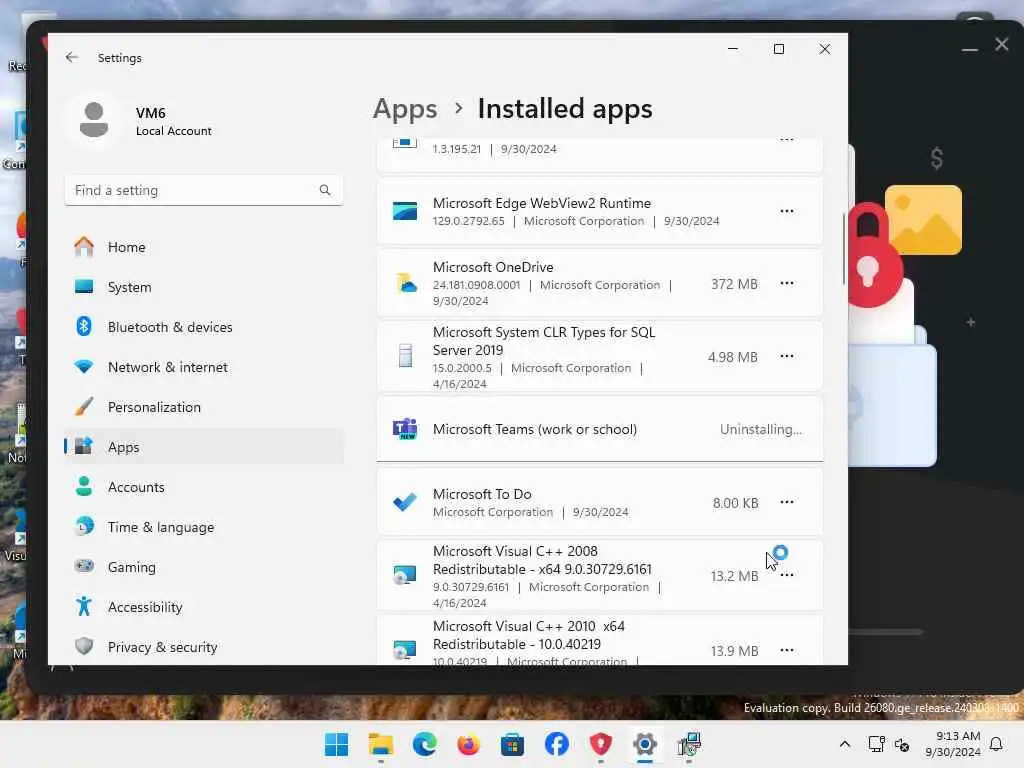Go back using the Settings back arrow

pyautogui.click(x=72, y=57)
